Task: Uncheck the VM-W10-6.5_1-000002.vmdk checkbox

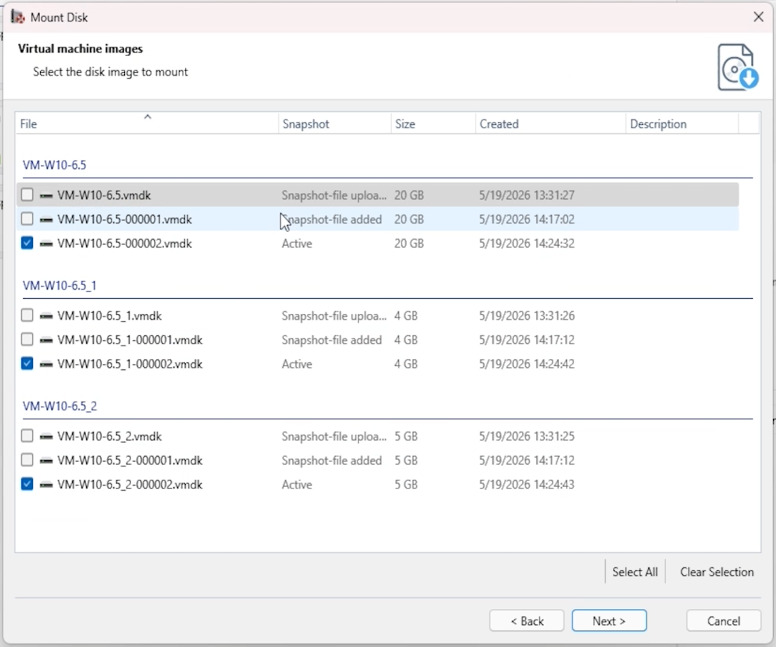Action: (x=27, y=364)
